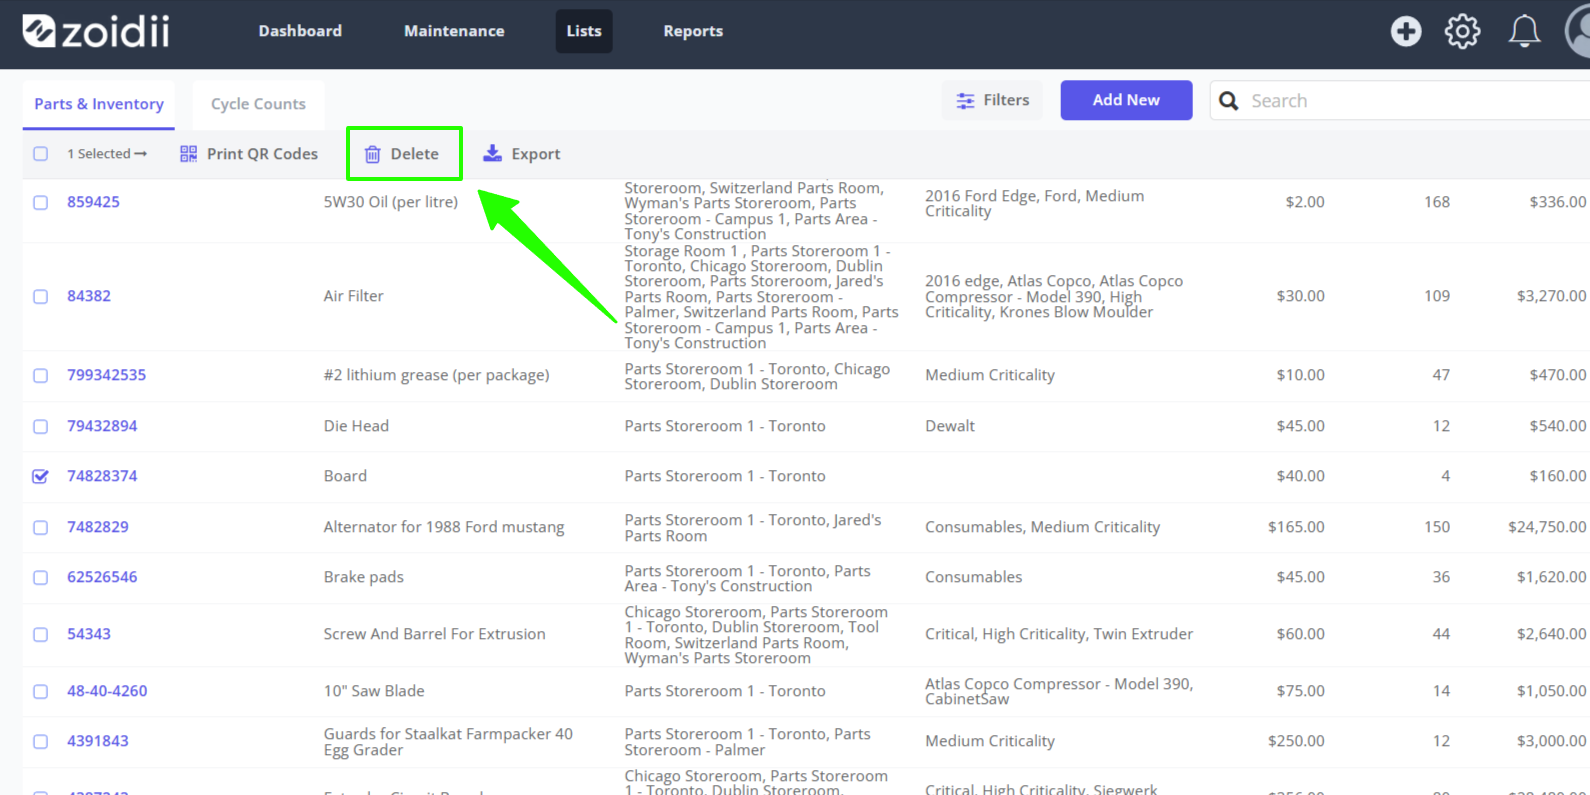Viewport: 1590px width, 795px height.
Task: Open the Filters panel
Action: tap(992, 100)
